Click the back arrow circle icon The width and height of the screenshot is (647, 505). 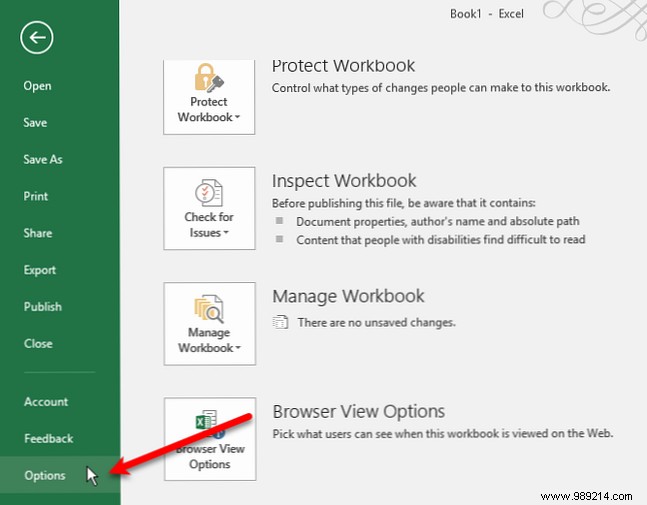[37, 38]
